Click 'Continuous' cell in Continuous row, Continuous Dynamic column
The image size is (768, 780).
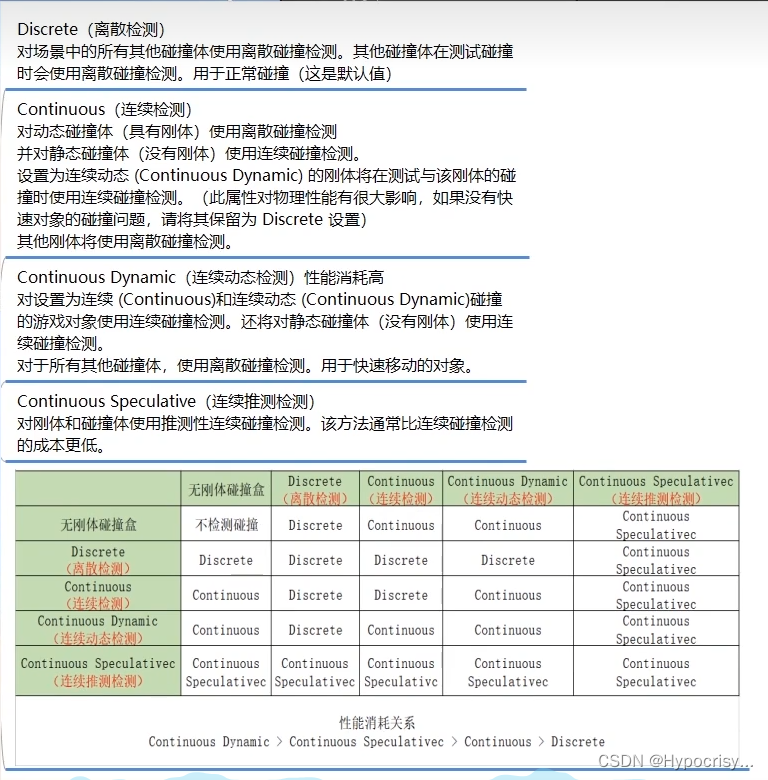click(508, 595)
